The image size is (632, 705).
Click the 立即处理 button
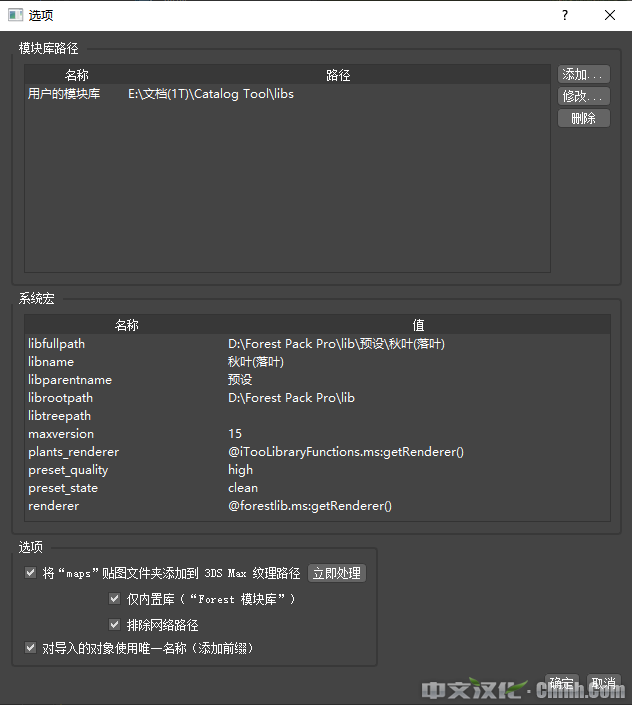(x=336, y=574)
